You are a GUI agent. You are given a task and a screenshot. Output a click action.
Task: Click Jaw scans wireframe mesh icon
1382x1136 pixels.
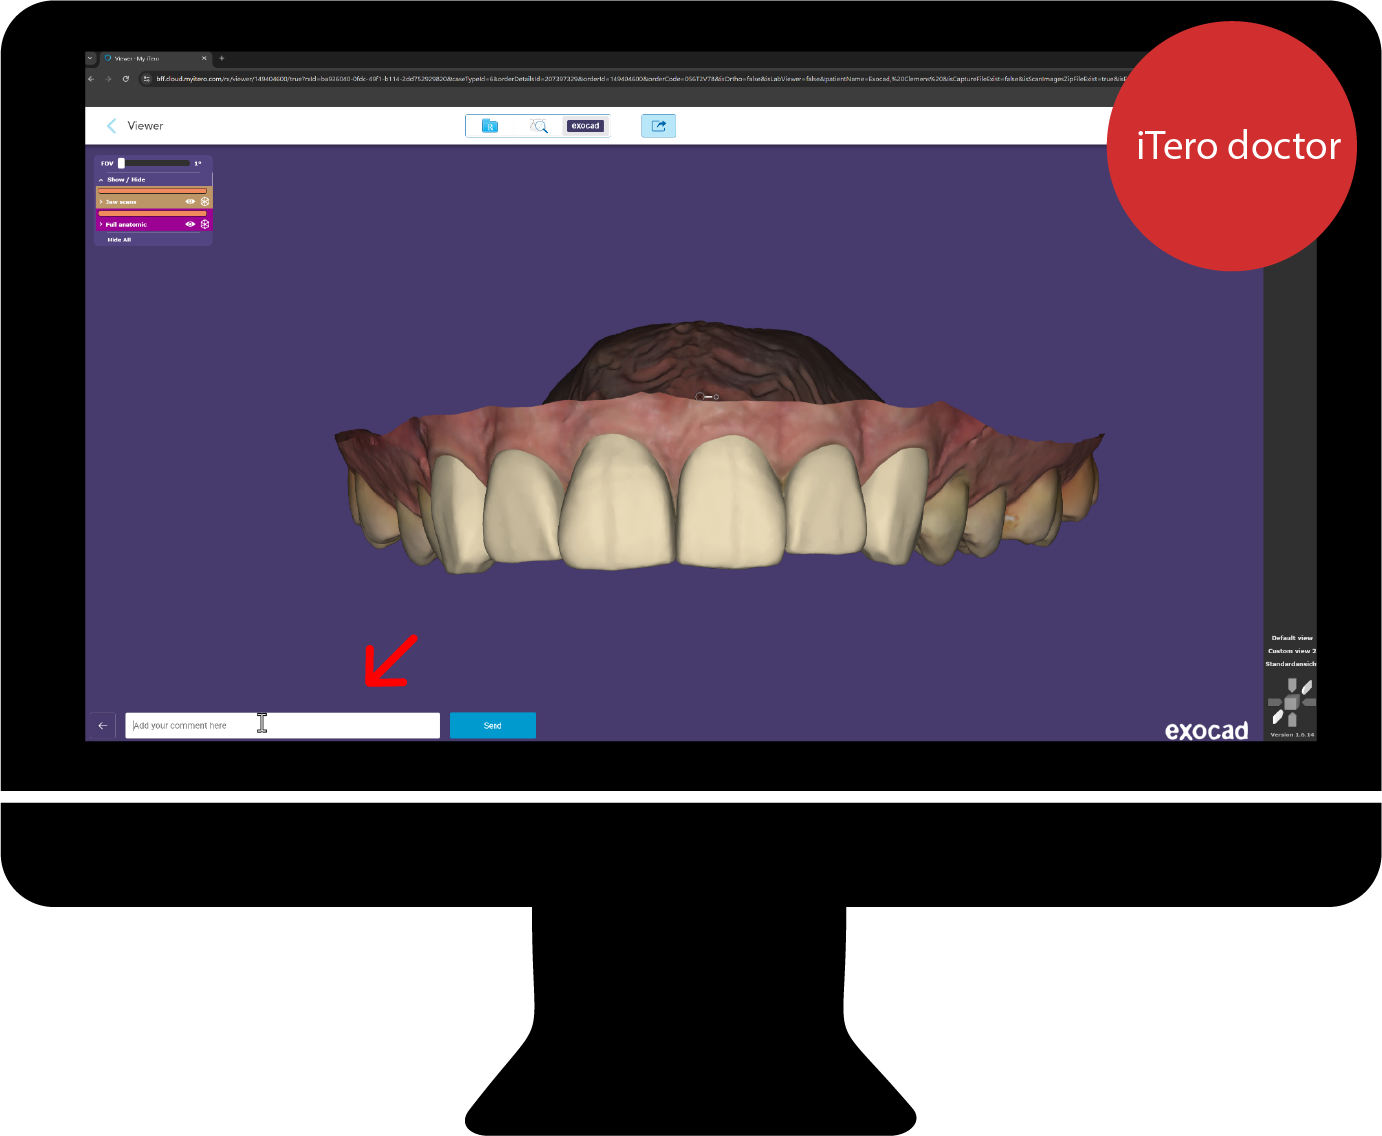tap(205, 202)
